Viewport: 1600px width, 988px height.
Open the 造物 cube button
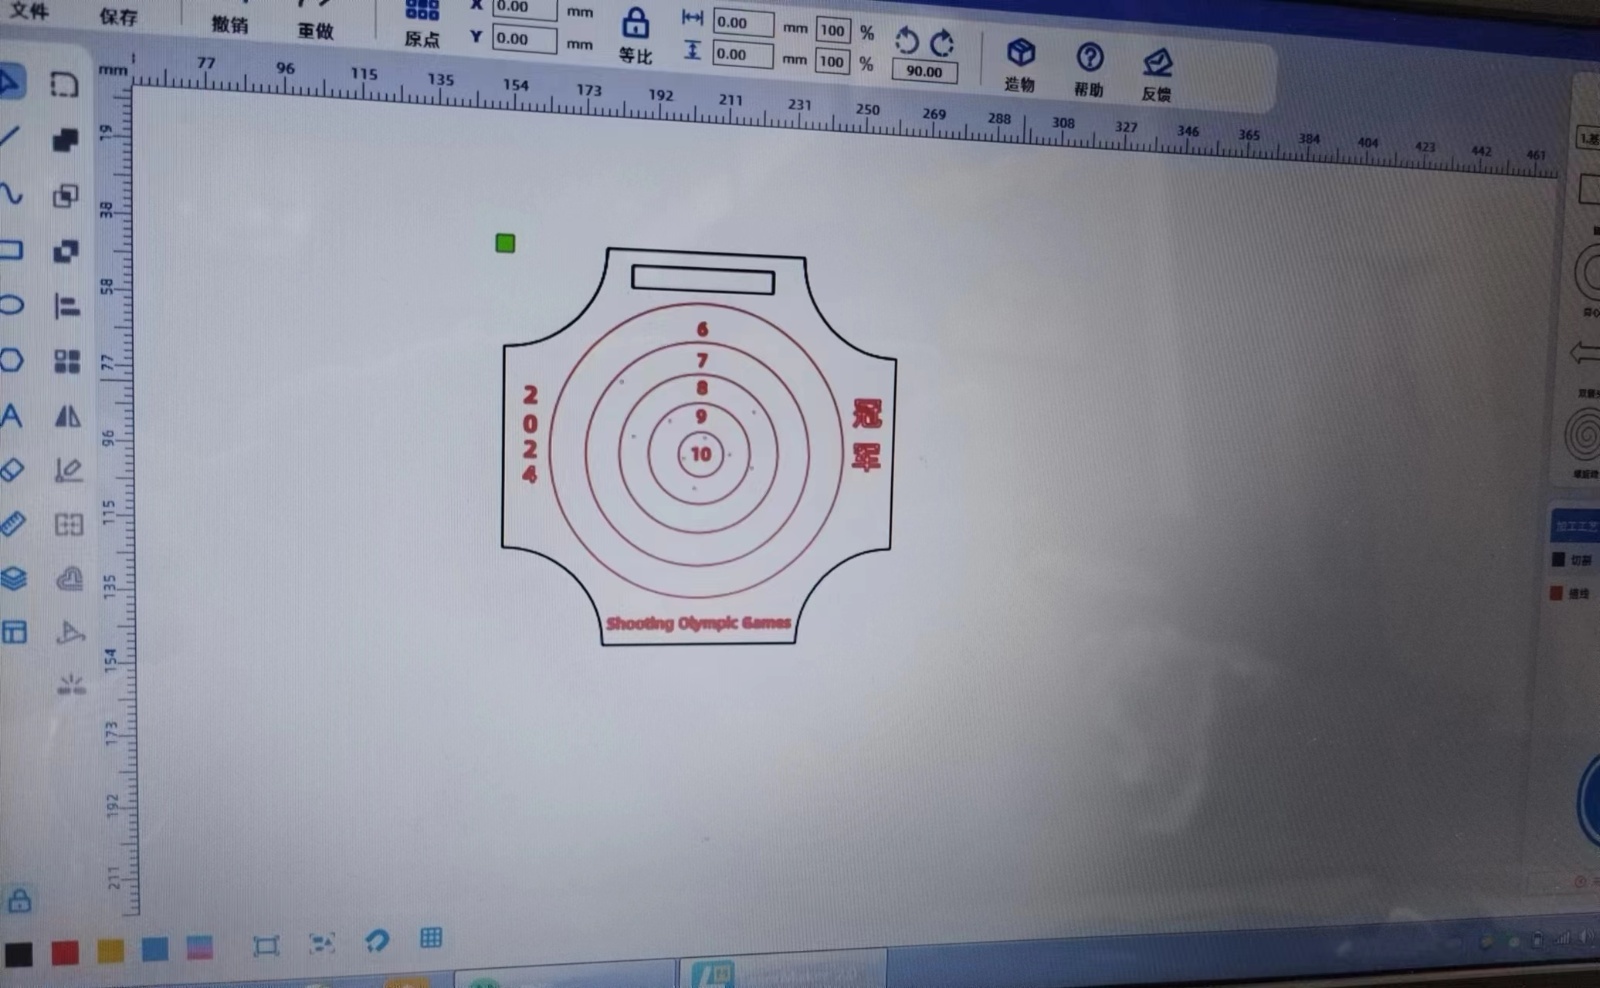point(1020,64)
